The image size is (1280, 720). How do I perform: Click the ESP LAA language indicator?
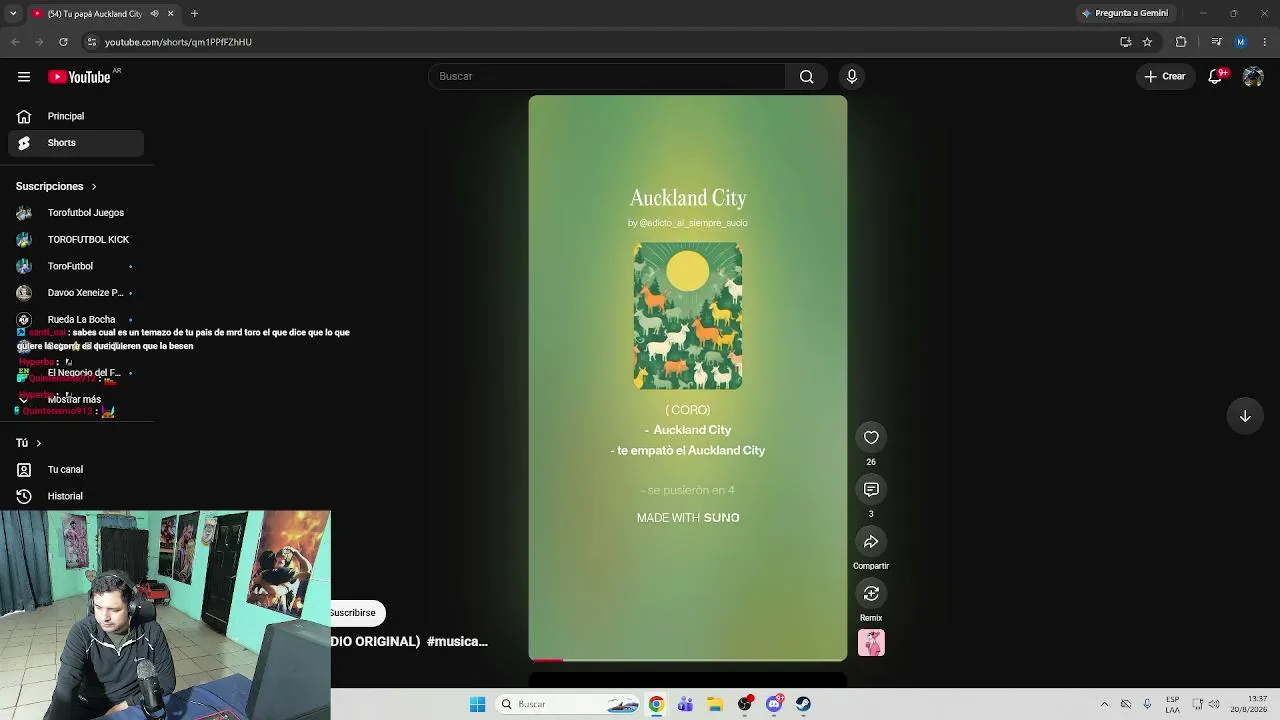(x=1173, y=704)
